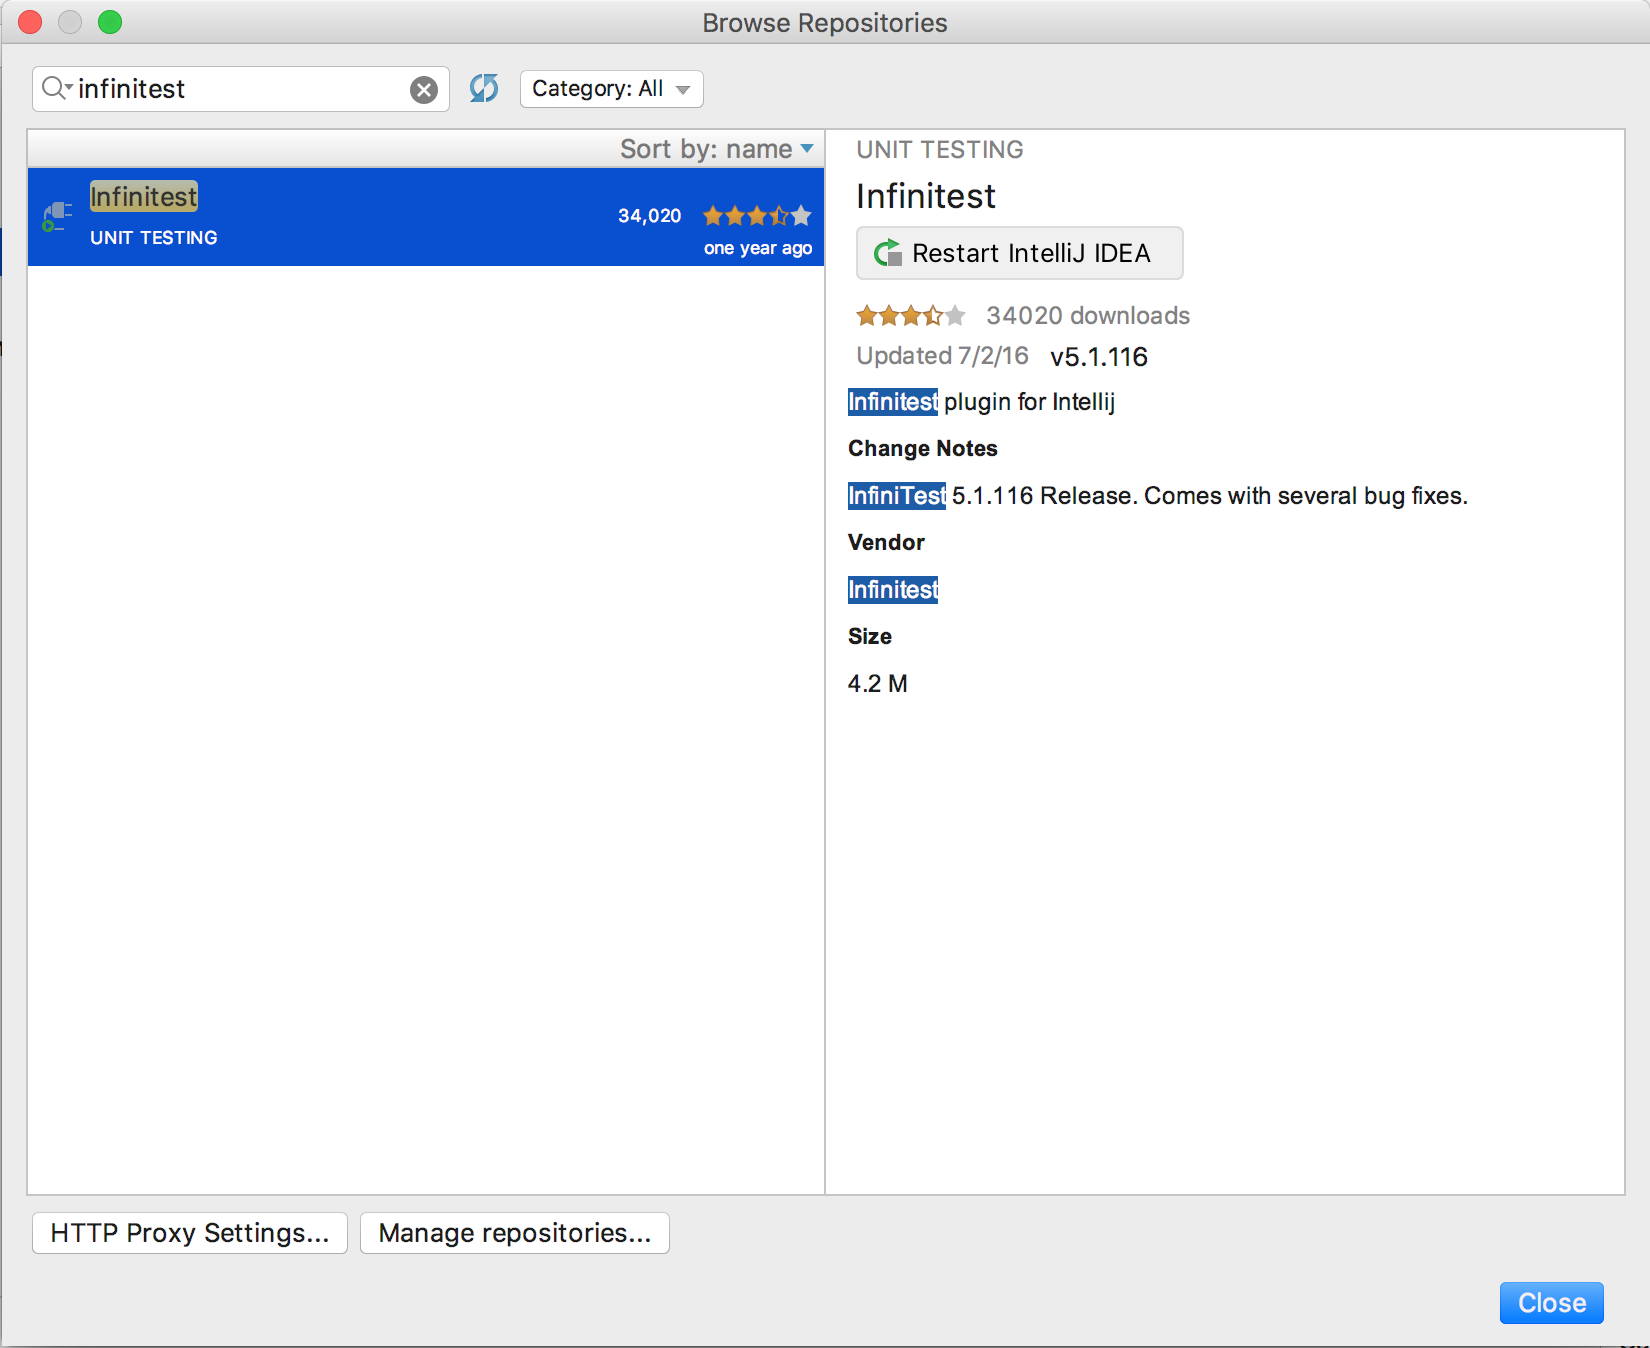Click the 4.2 M size value
Screen dimensions: 1650x1348
[x=878, y=684]
